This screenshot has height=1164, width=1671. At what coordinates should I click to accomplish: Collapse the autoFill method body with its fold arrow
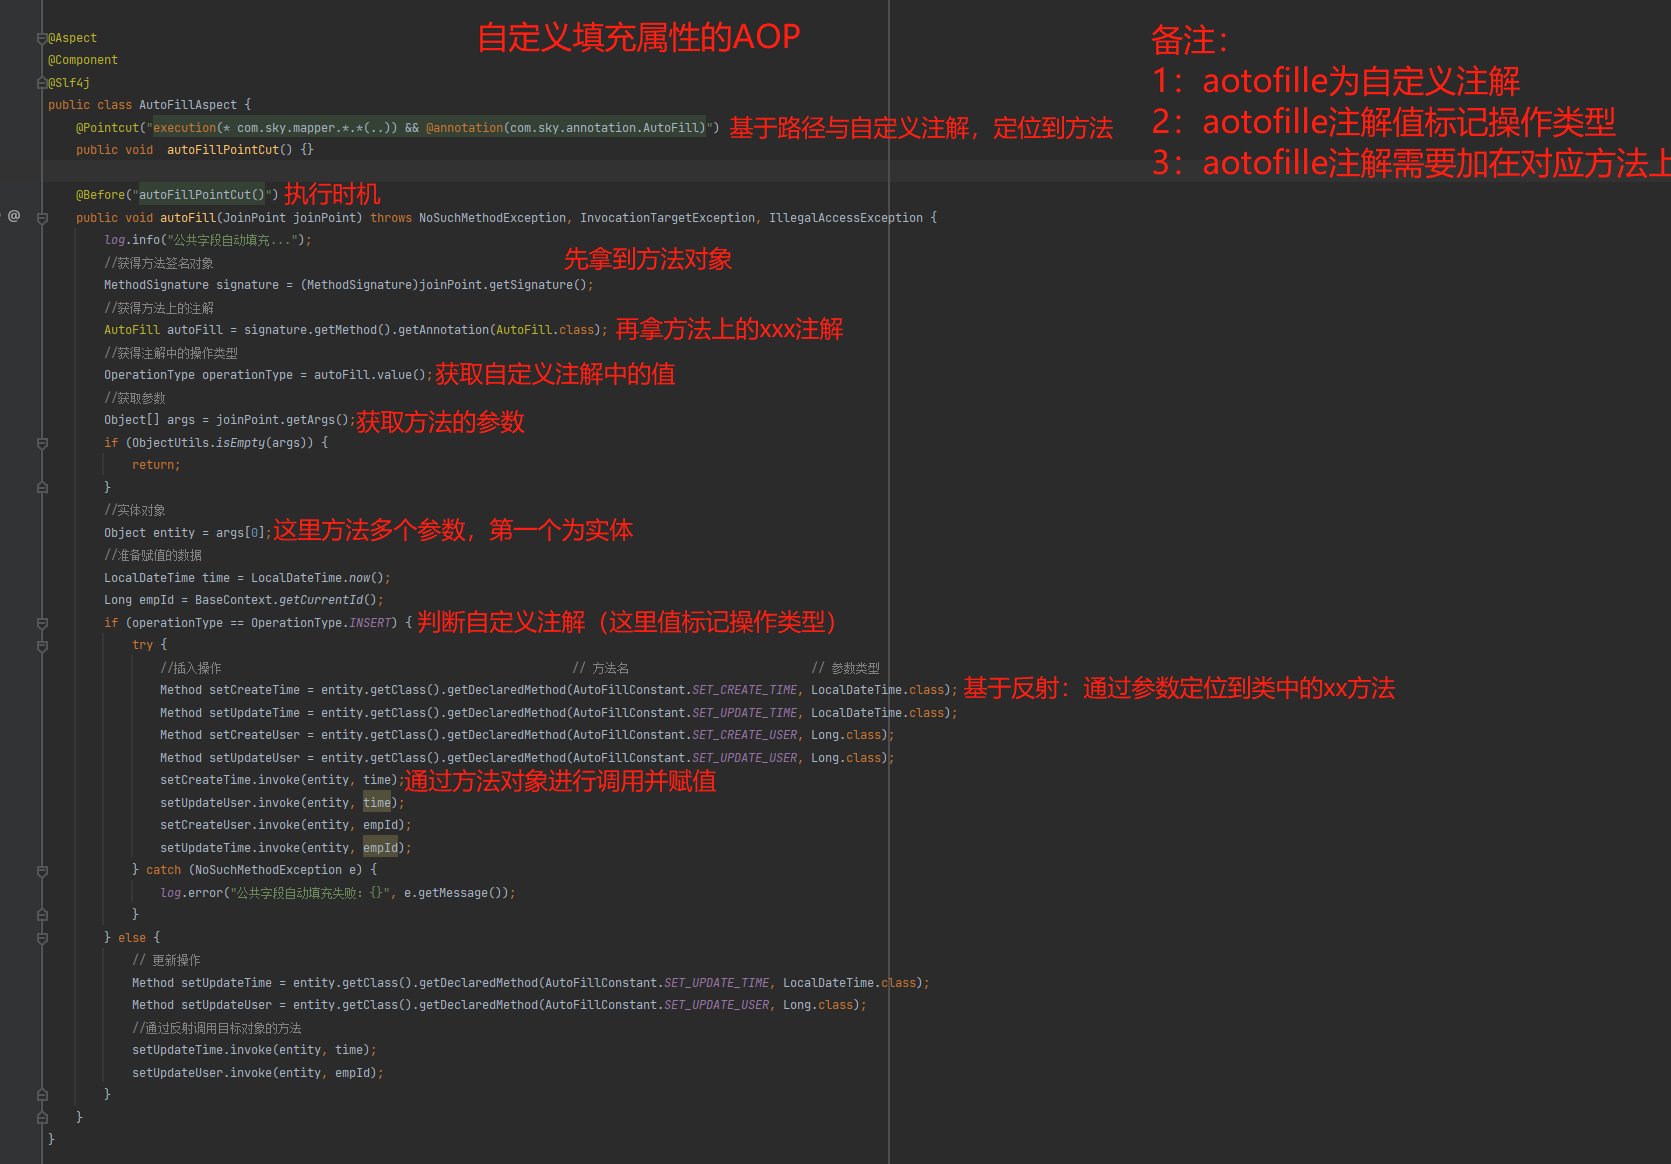42,217
